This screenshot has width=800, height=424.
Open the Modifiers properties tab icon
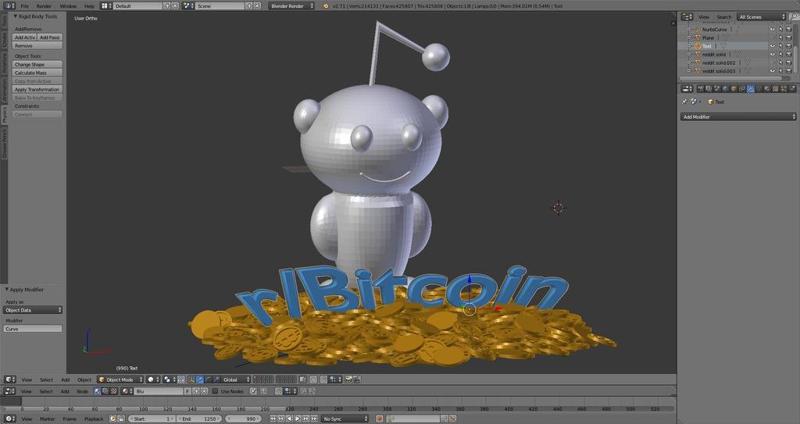751,88
